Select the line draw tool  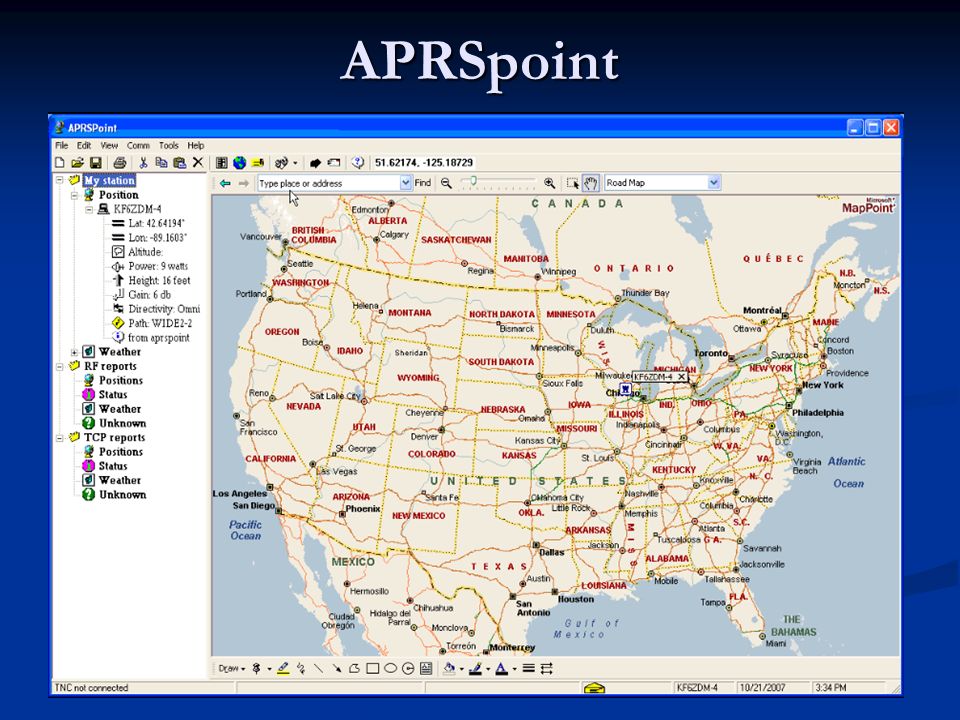318,669
